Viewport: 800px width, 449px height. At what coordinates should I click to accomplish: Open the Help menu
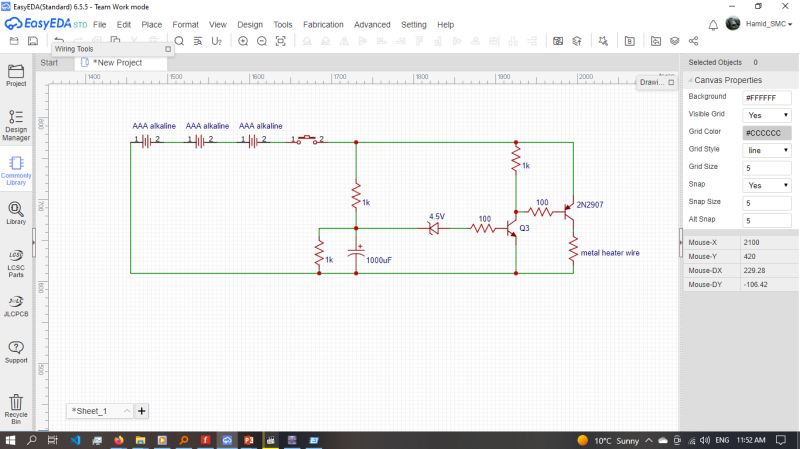445,24
